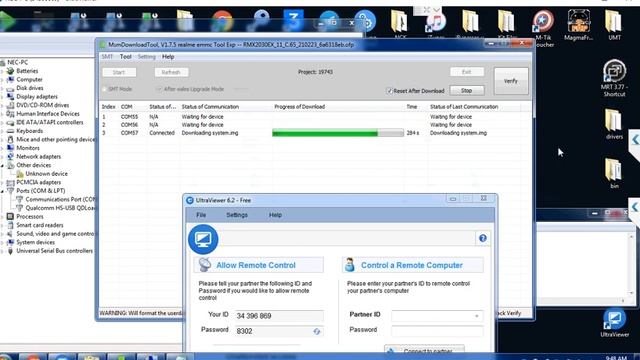This screenshot has width=640, height=360.
Task: Click the Start button in MsmDownloadTool
Action: pos(119,72)
